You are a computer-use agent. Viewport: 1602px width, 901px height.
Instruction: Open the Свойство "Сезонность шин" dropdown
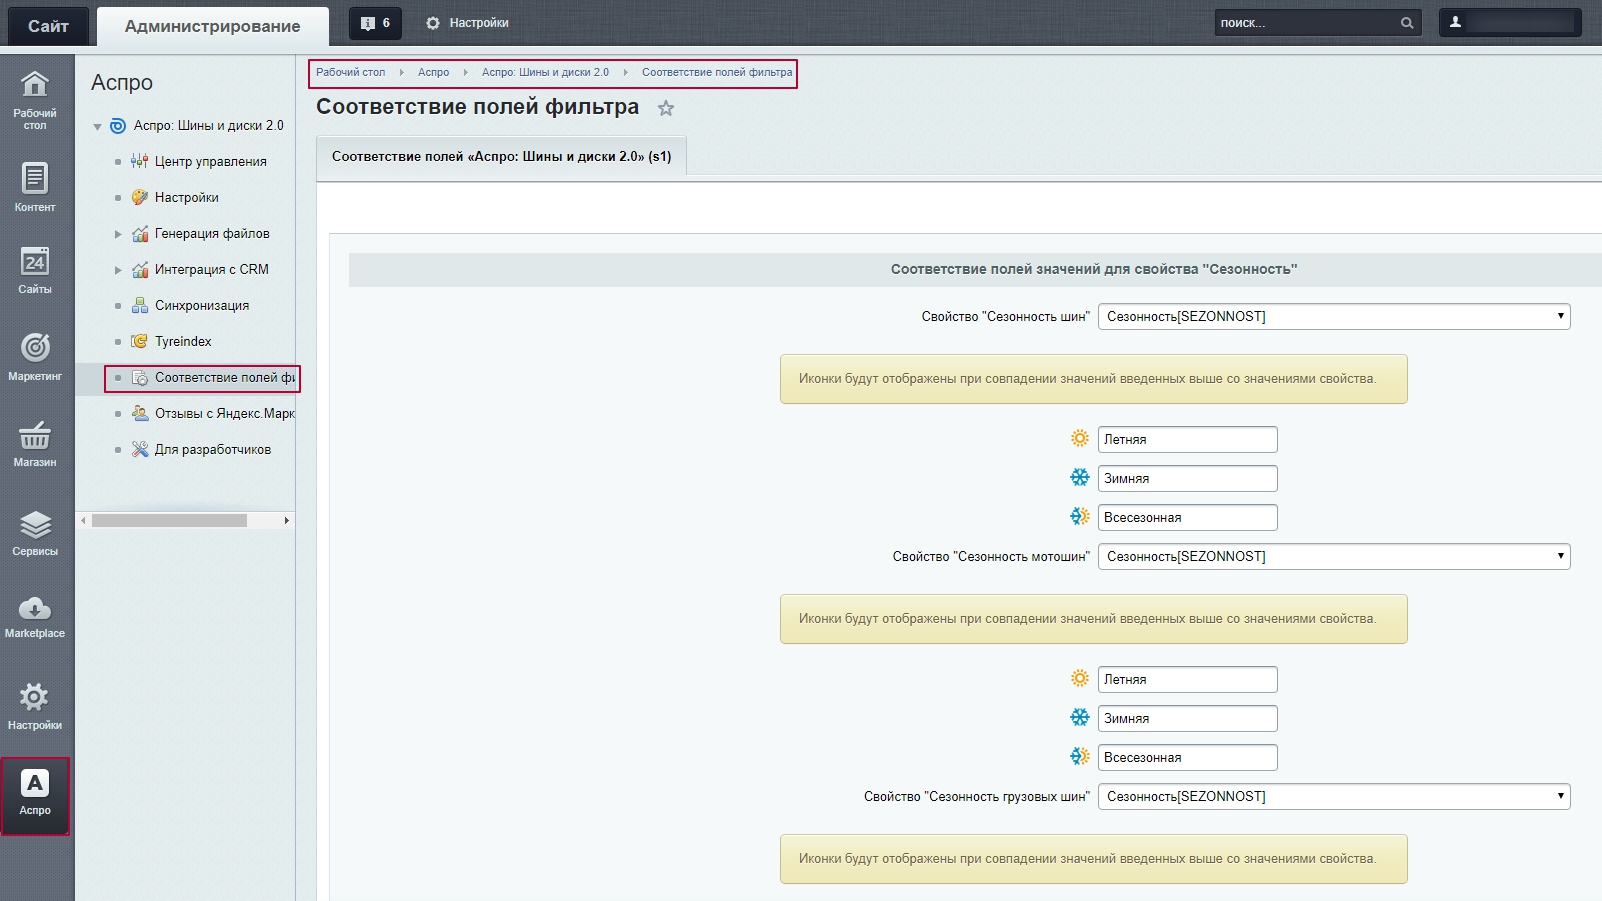click(x=1334, y=316)
